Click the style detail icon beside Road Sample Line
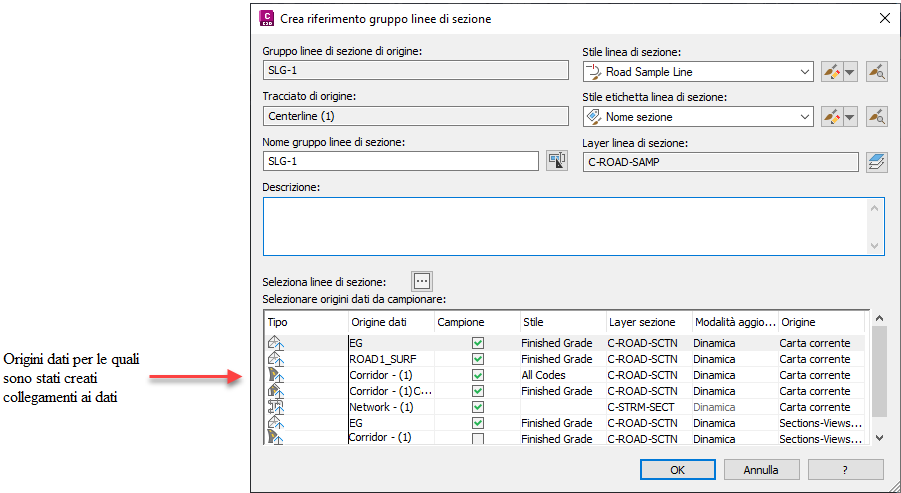The height and width of the screenshot is (493, 901). click(877, 72)
